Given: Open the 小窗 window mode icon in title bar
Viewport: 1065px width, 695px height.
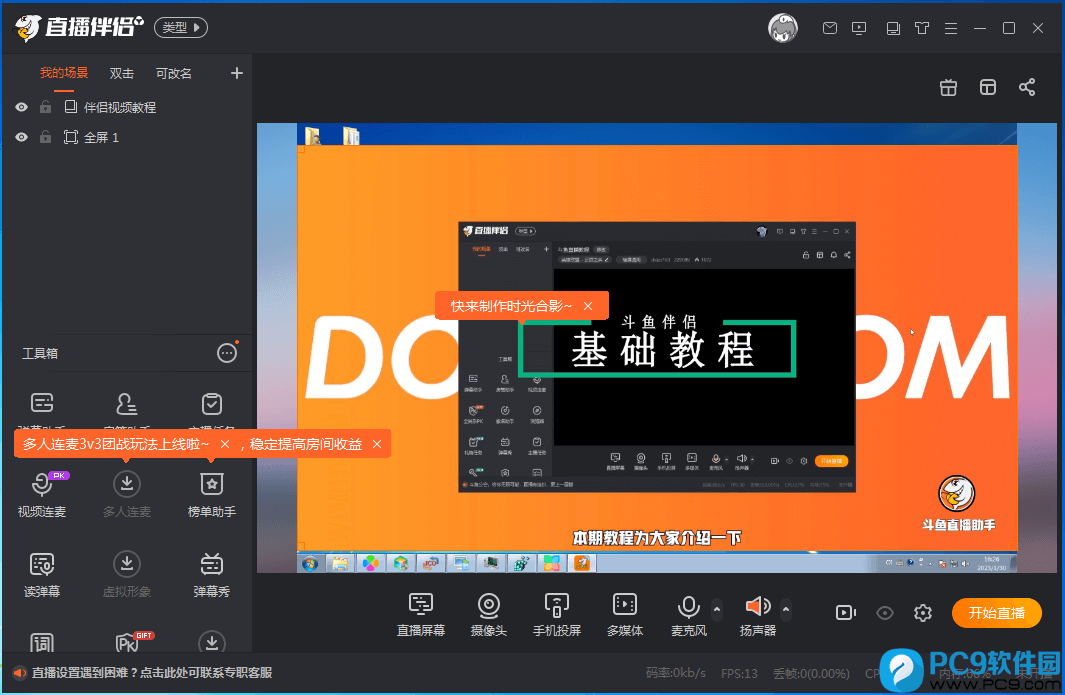Looking at the screenshot, I should 893,28.
